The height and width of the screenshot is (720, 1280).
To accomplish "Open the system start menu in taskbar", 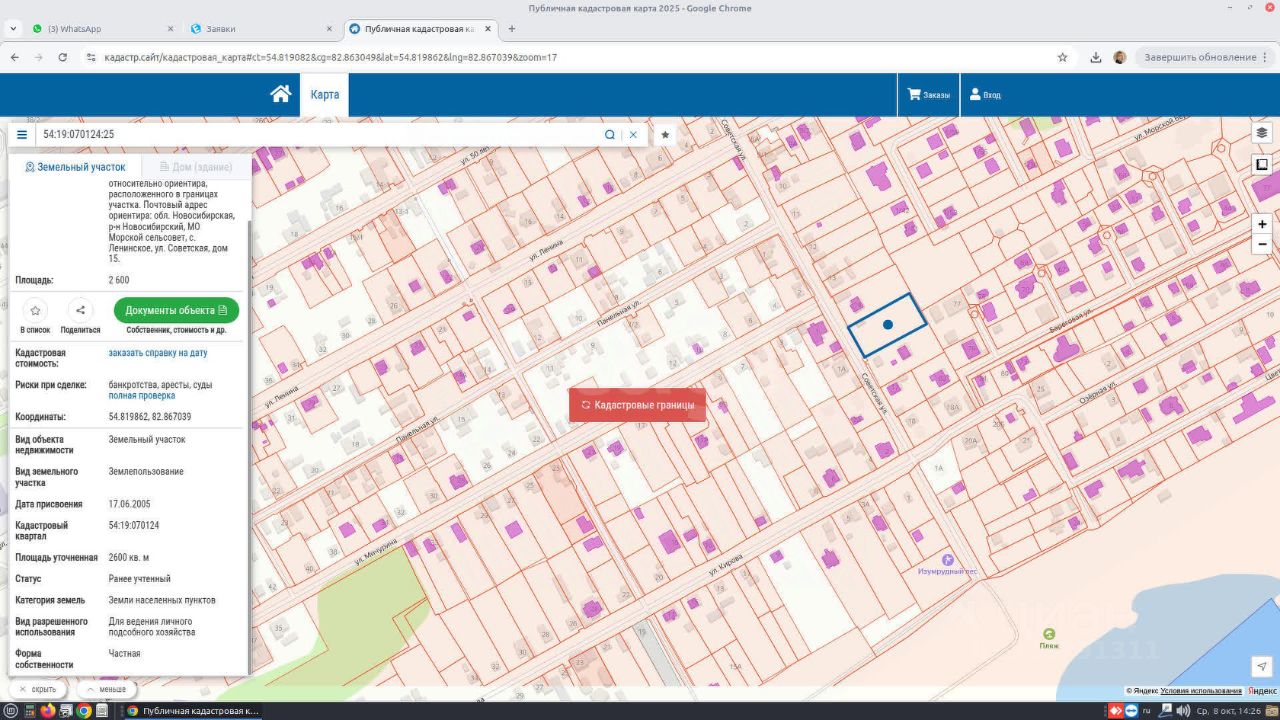I will click(x=12, y=711).
